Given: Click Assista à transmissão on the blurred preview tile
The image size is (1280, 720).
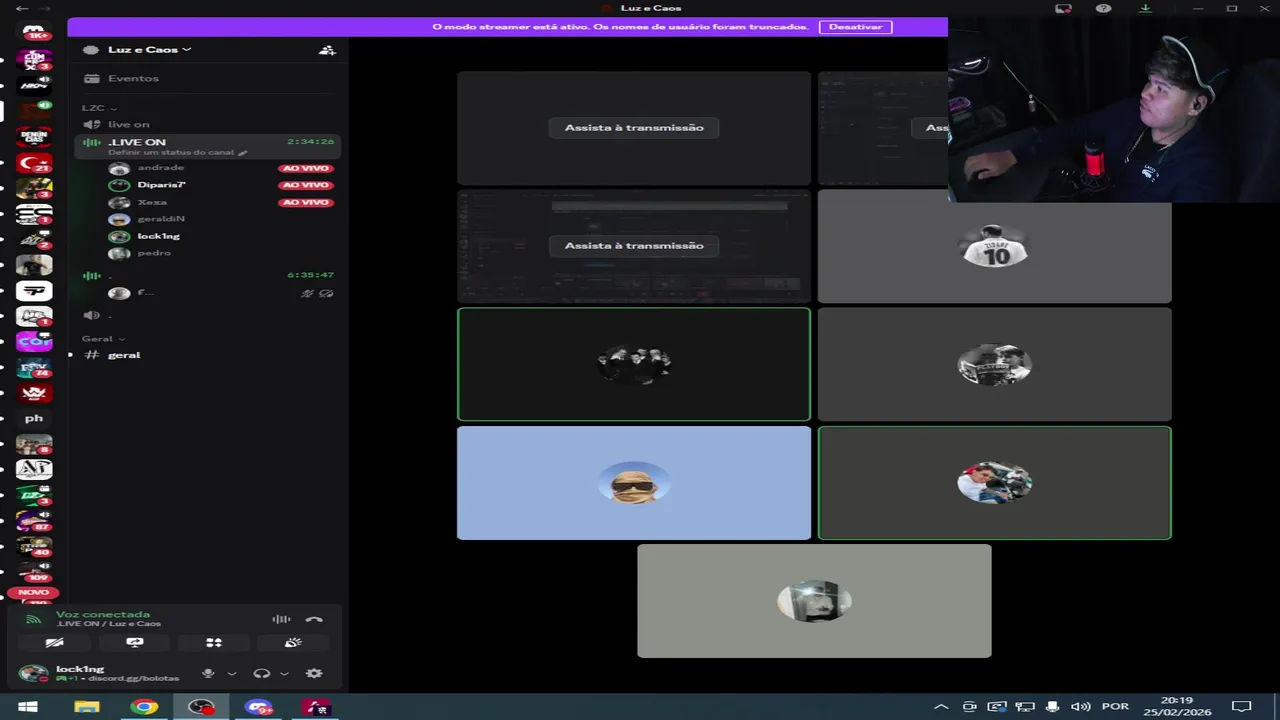Looking at the screenshot, I should pyautogui.click(x=634, y=246).
